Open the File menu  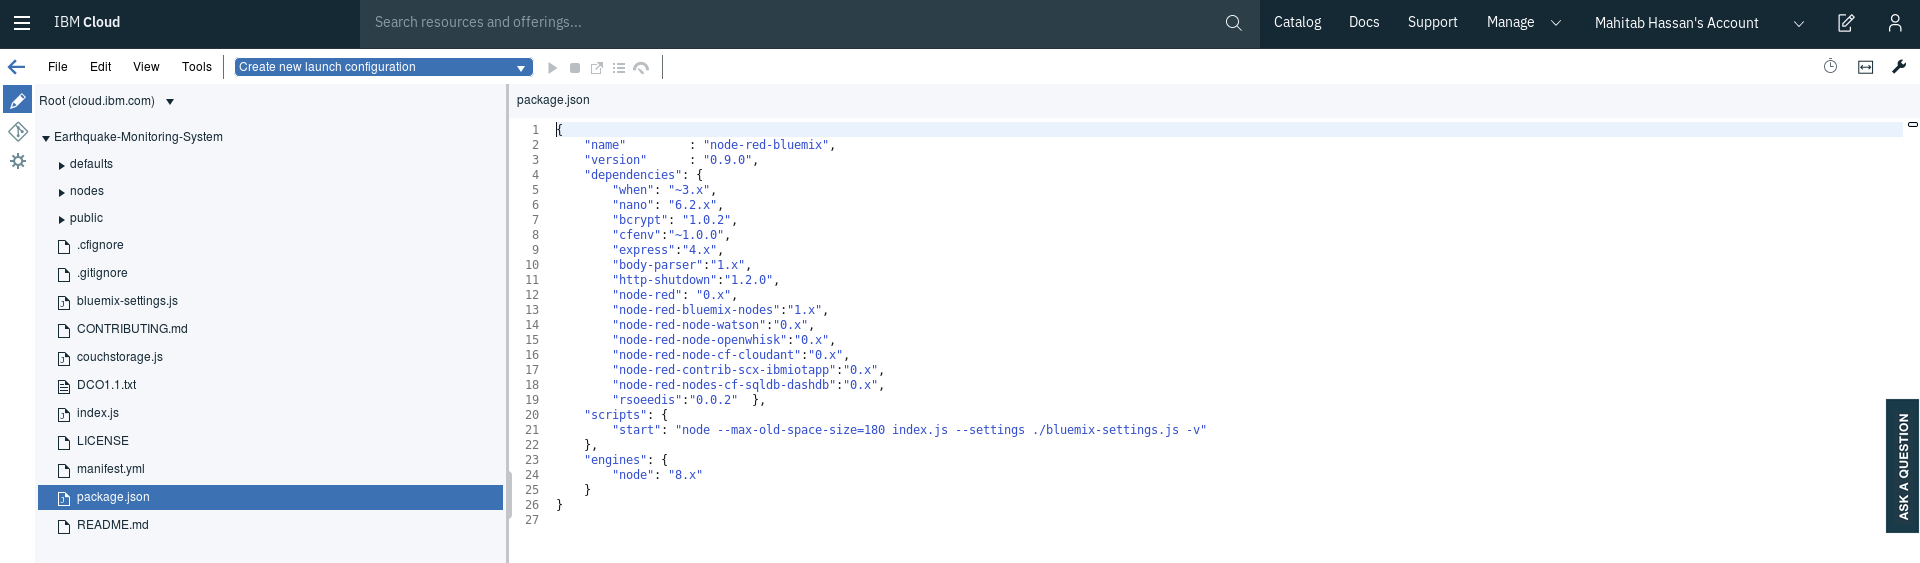[58, 67]
